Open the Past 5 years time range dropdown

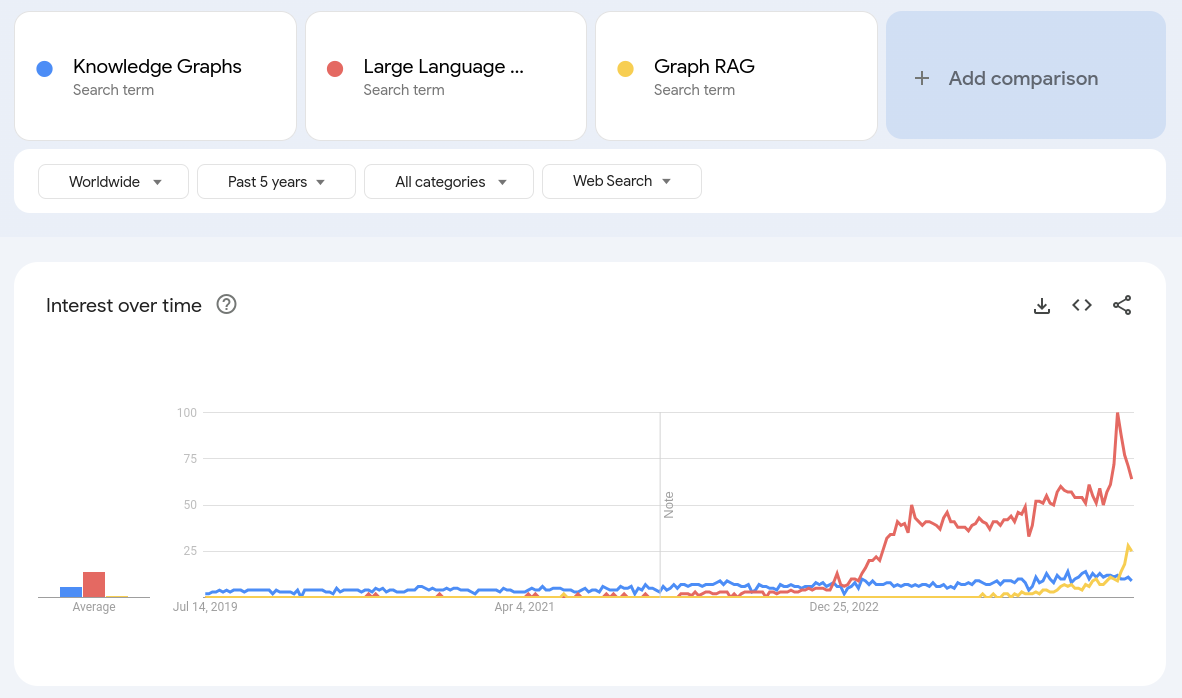click(x=276, y=181)
